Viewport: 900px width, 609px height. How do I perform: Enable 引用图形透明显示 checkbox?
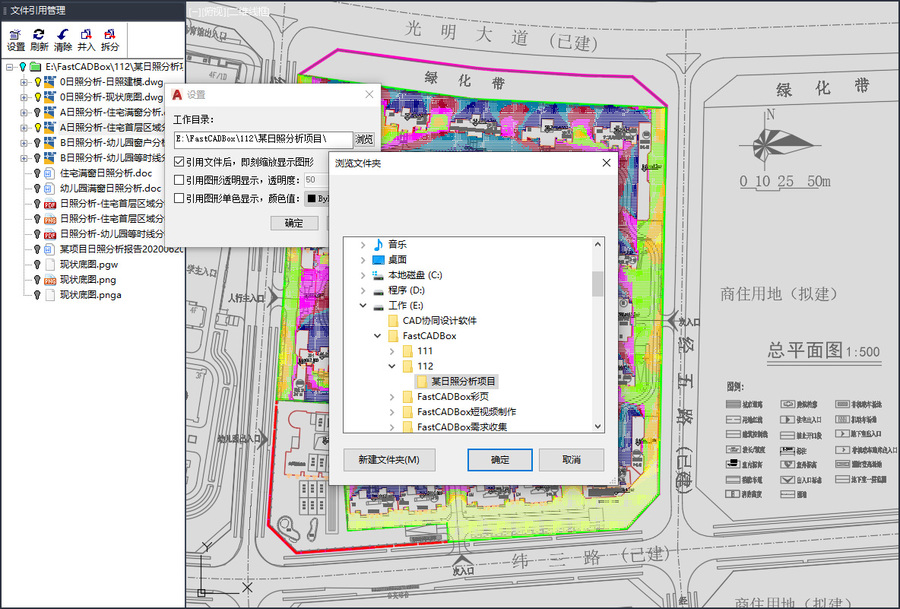click(x=179, y=180)
